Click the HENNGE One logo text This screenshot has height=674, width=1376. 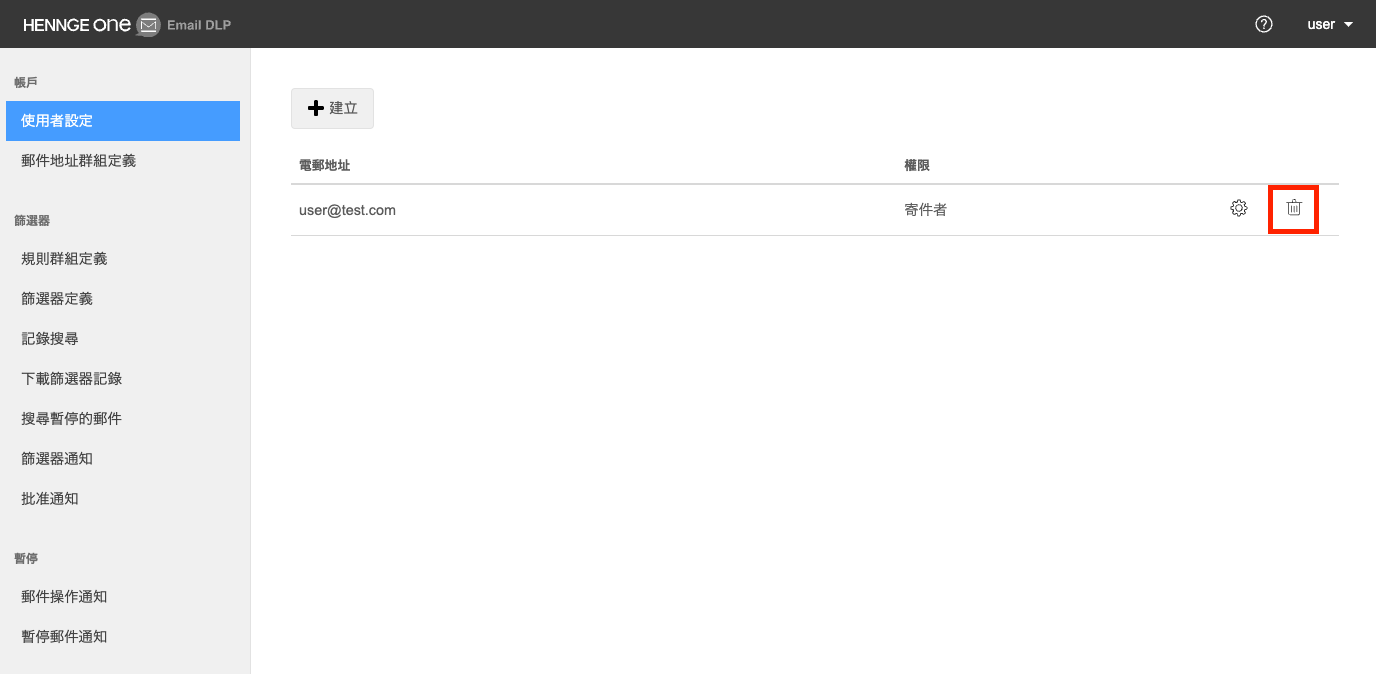click(x=77, y=24)
